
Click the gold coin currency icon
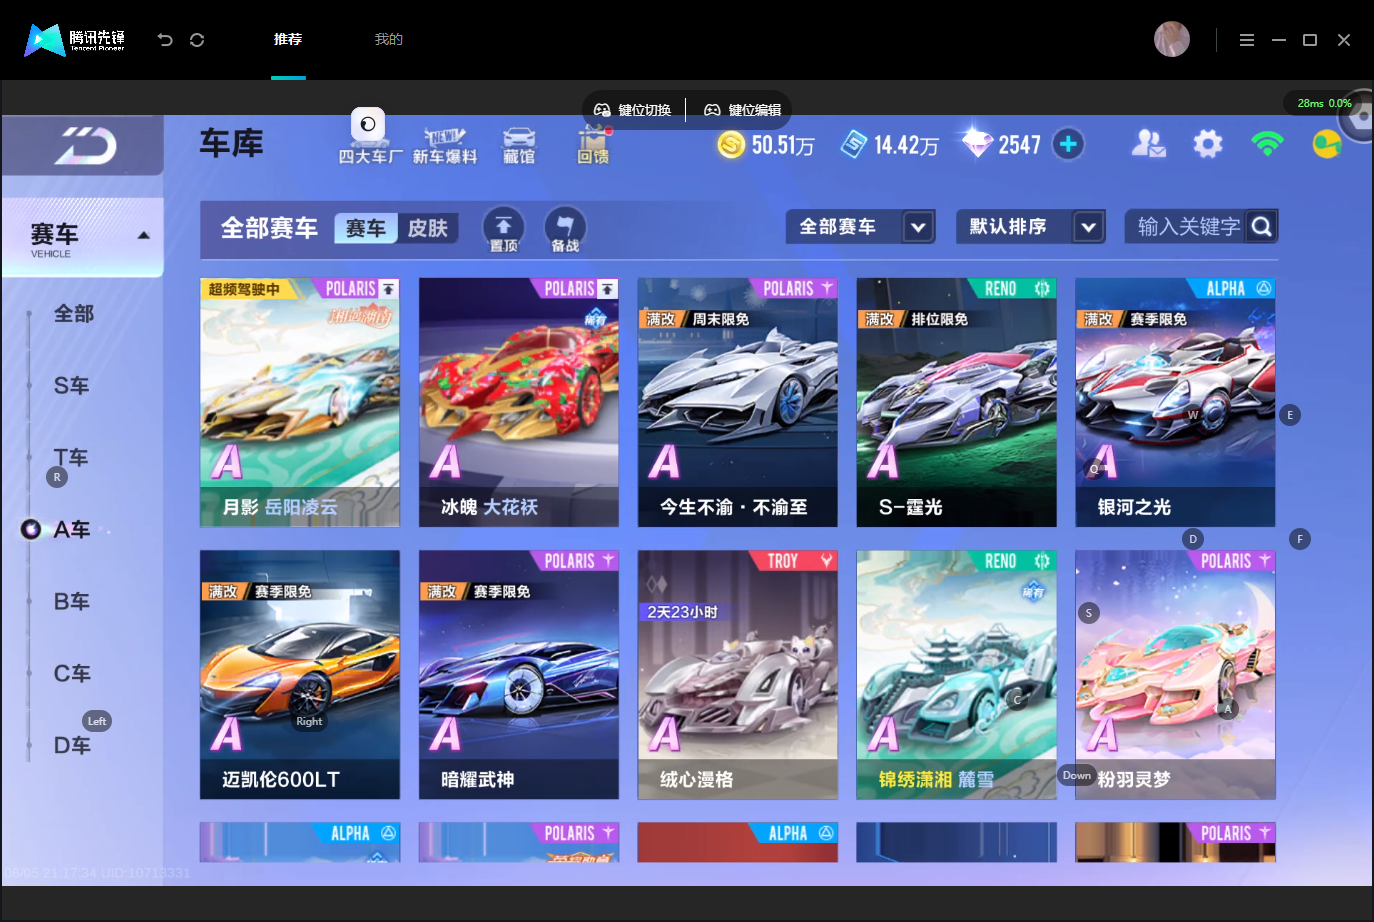coord(731,145)
